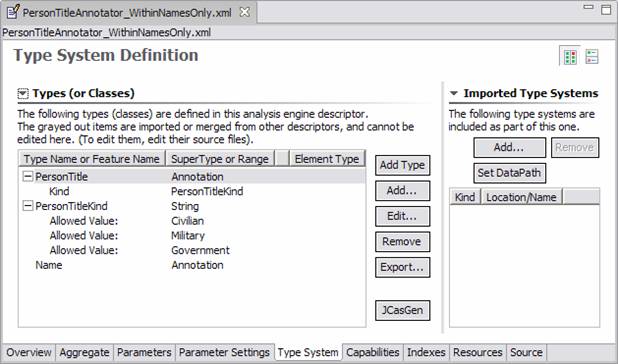The height and width of the screenshot is (364, 618).
Task: Open the Overview tab
Action: click(x=29, y=352)
